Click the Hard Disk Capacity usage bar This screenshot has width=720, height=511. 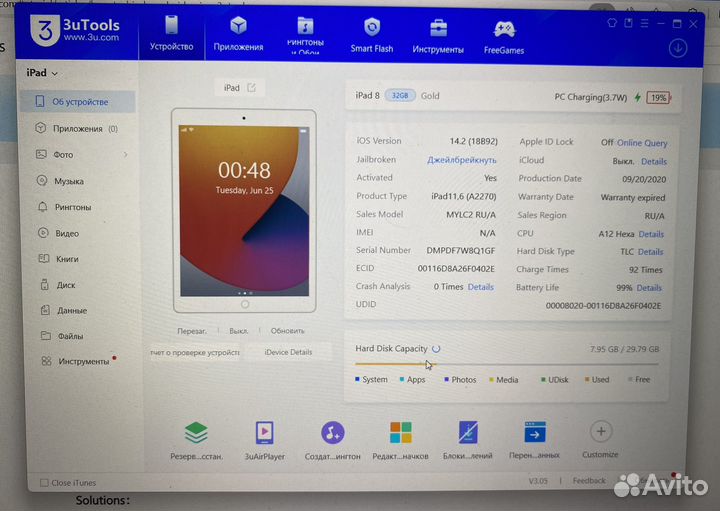point(506,364)
